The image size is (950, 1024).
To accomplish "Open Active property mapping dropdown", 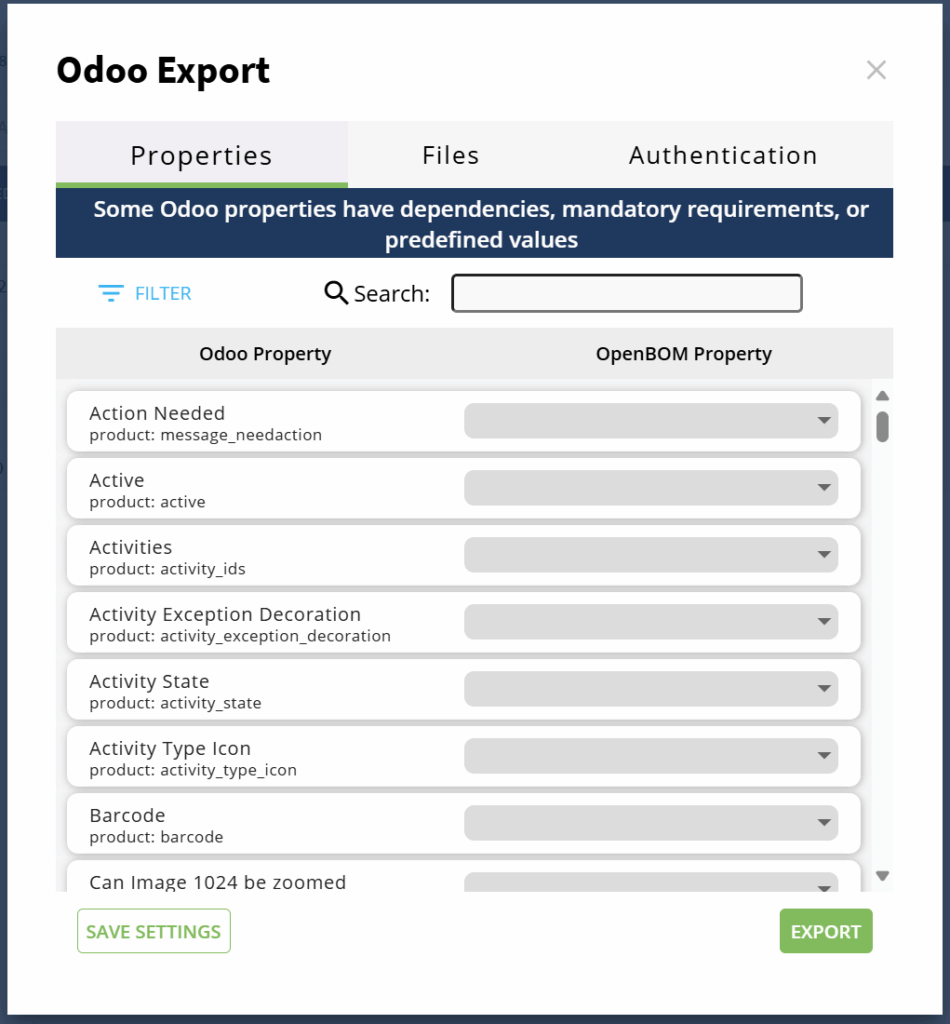I will pos(651,488).
